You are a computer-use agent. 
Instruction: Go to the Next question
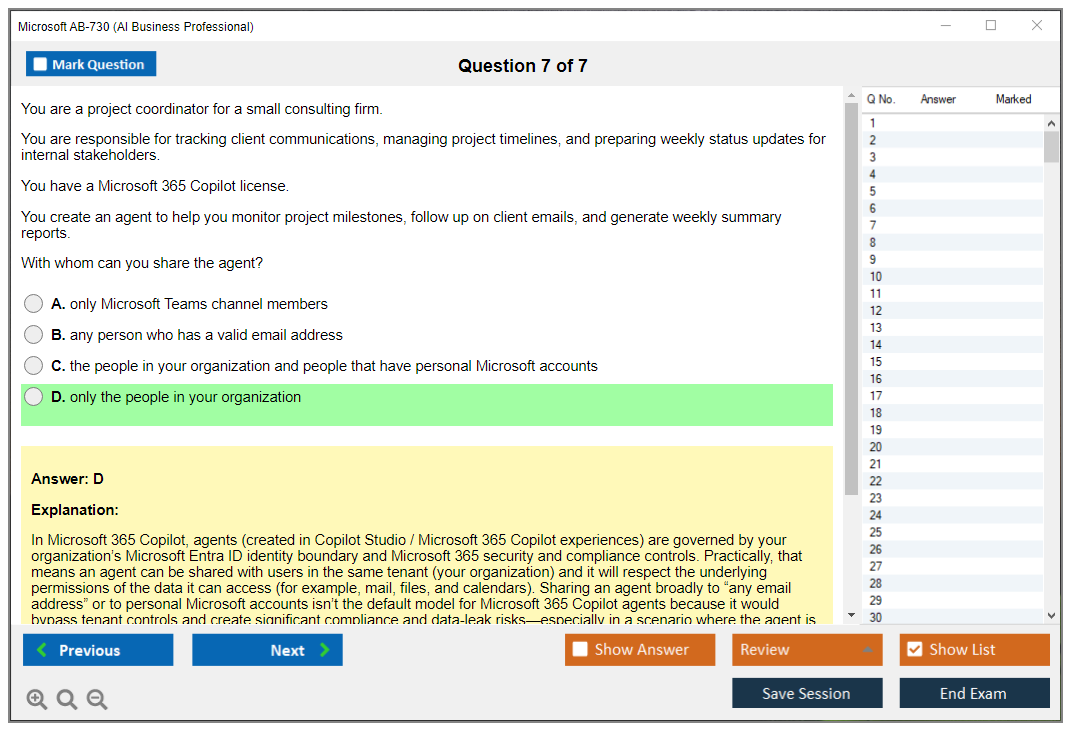click(267, 650)
